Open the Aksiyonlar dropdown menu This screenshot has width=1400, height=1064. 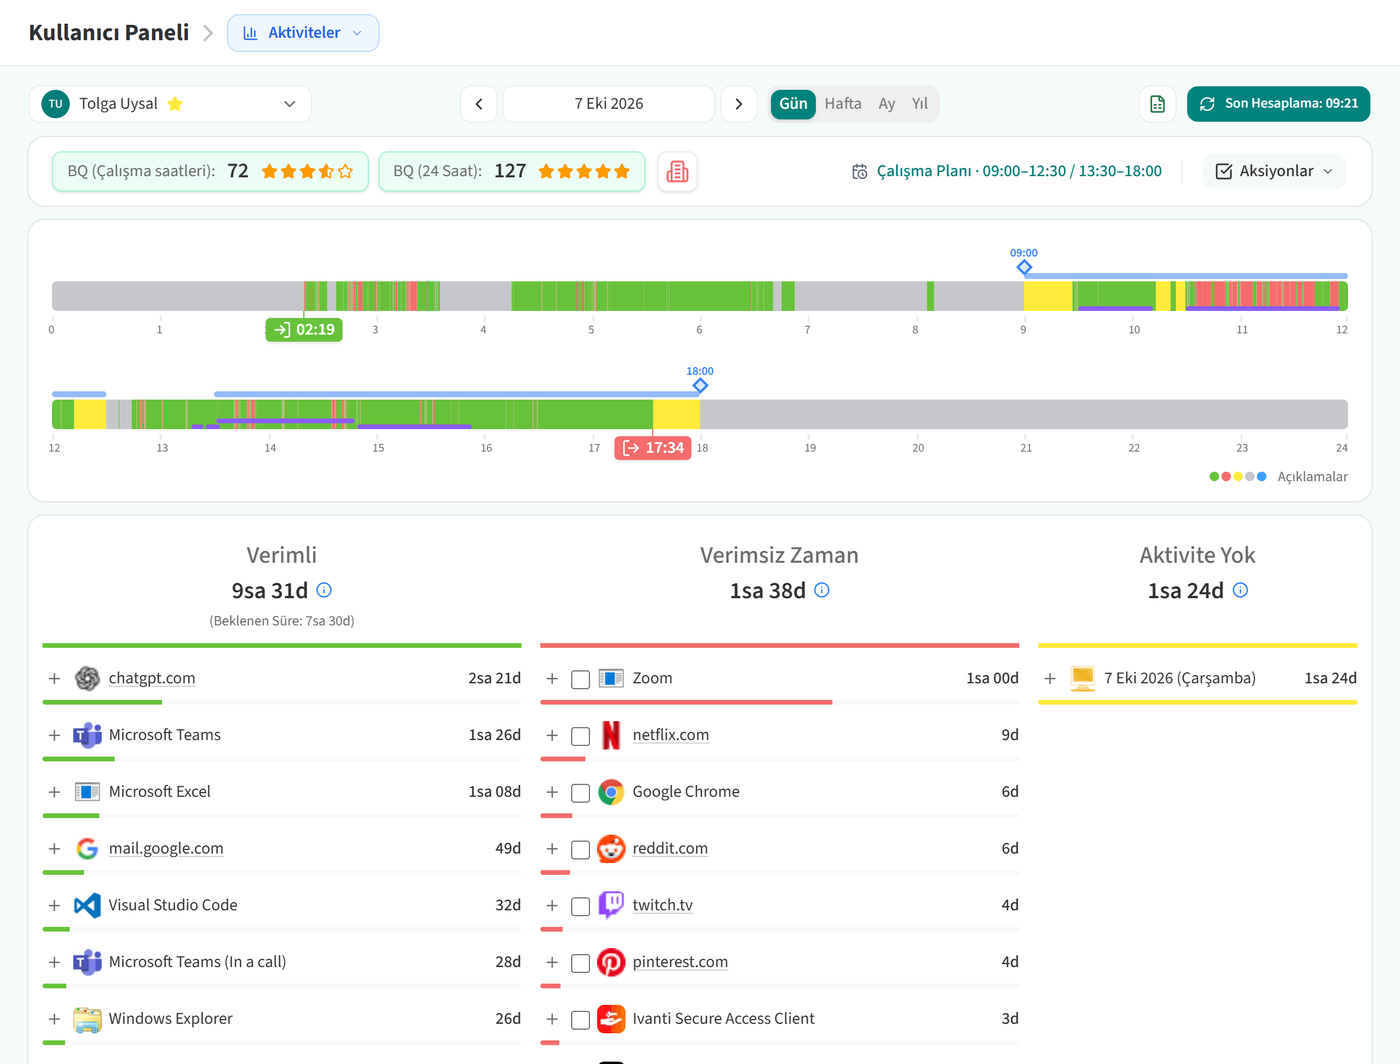click(1274, 171)
